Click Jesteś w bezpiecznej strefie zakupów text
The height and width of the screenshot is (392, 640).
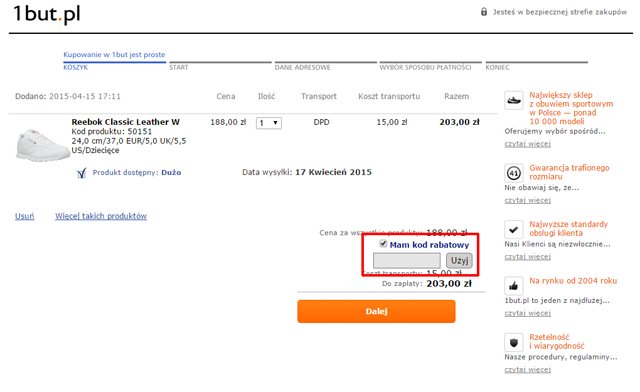560,12
